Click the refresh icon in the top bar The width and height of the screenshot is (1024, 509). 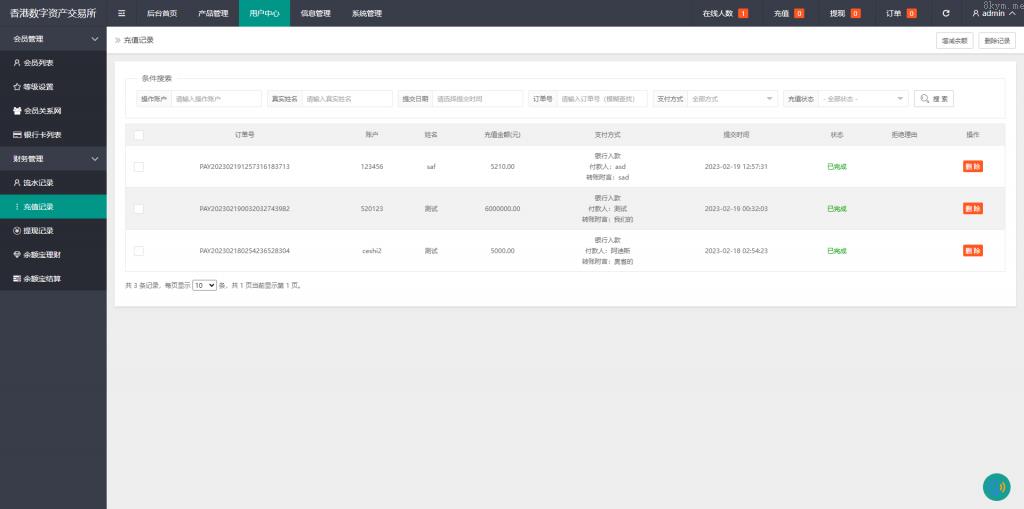click(946, 13)
